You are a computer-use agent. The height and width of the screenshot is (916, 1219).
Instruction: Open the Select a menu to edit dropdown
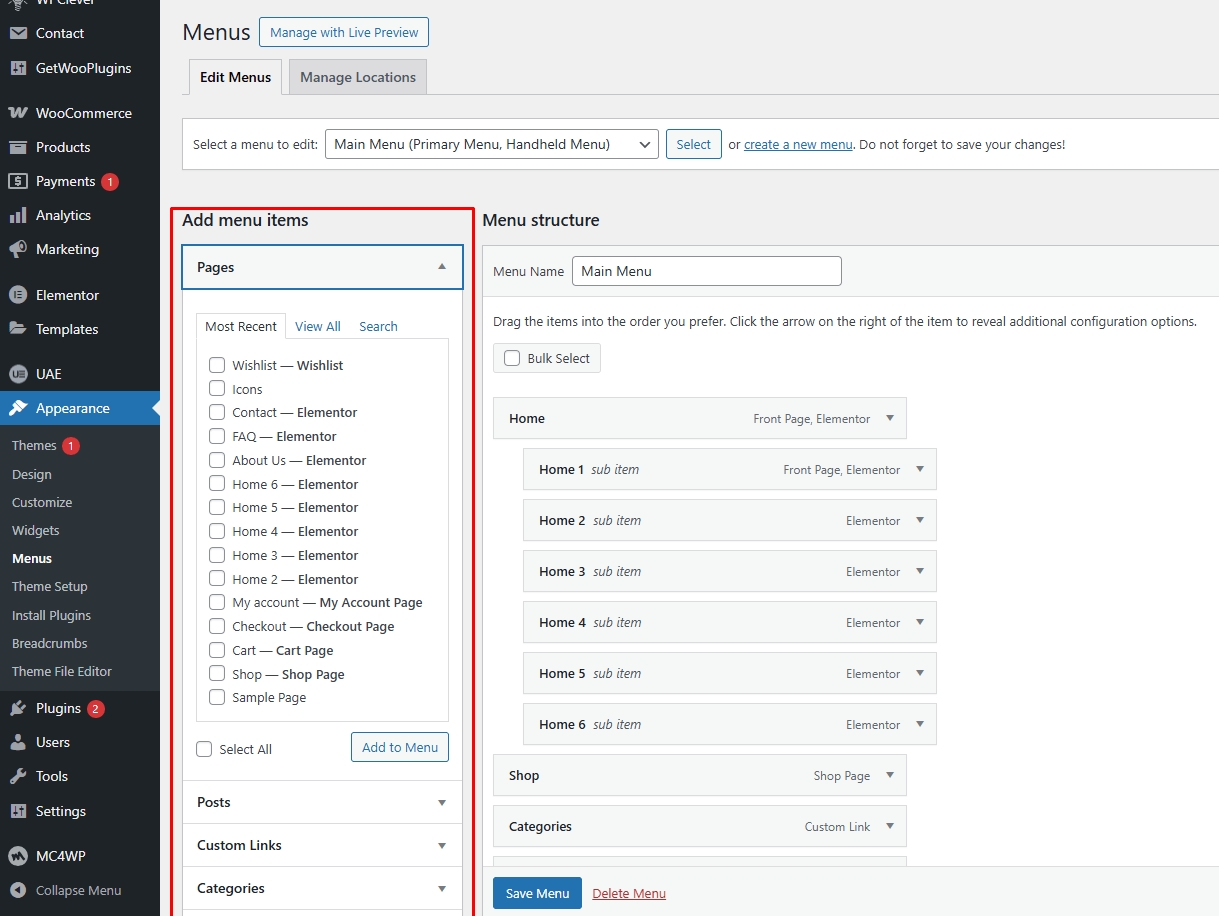[491, 144]
